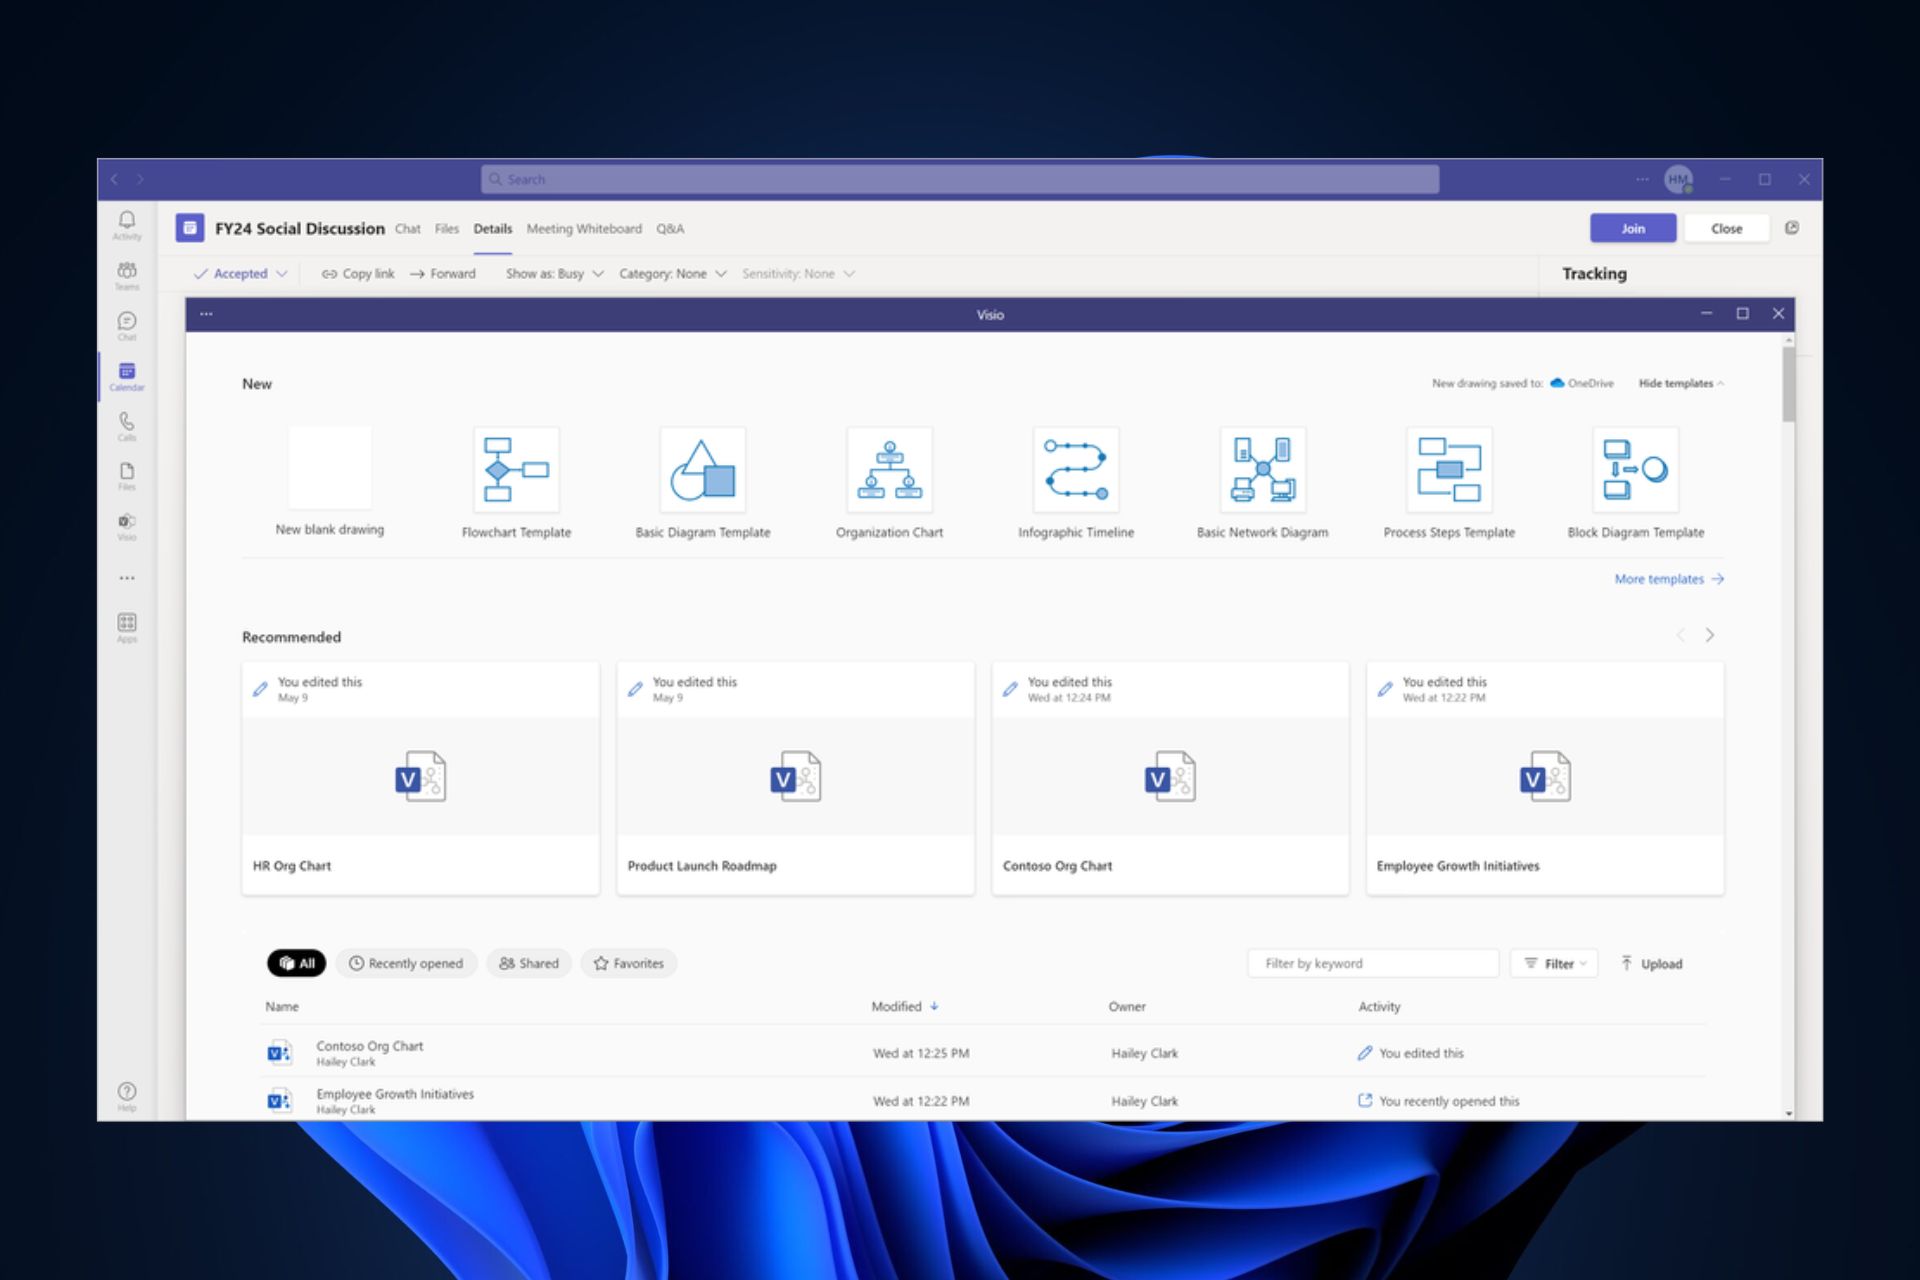Open the More templates link
The image size is (1920, 1280).
1669,579
